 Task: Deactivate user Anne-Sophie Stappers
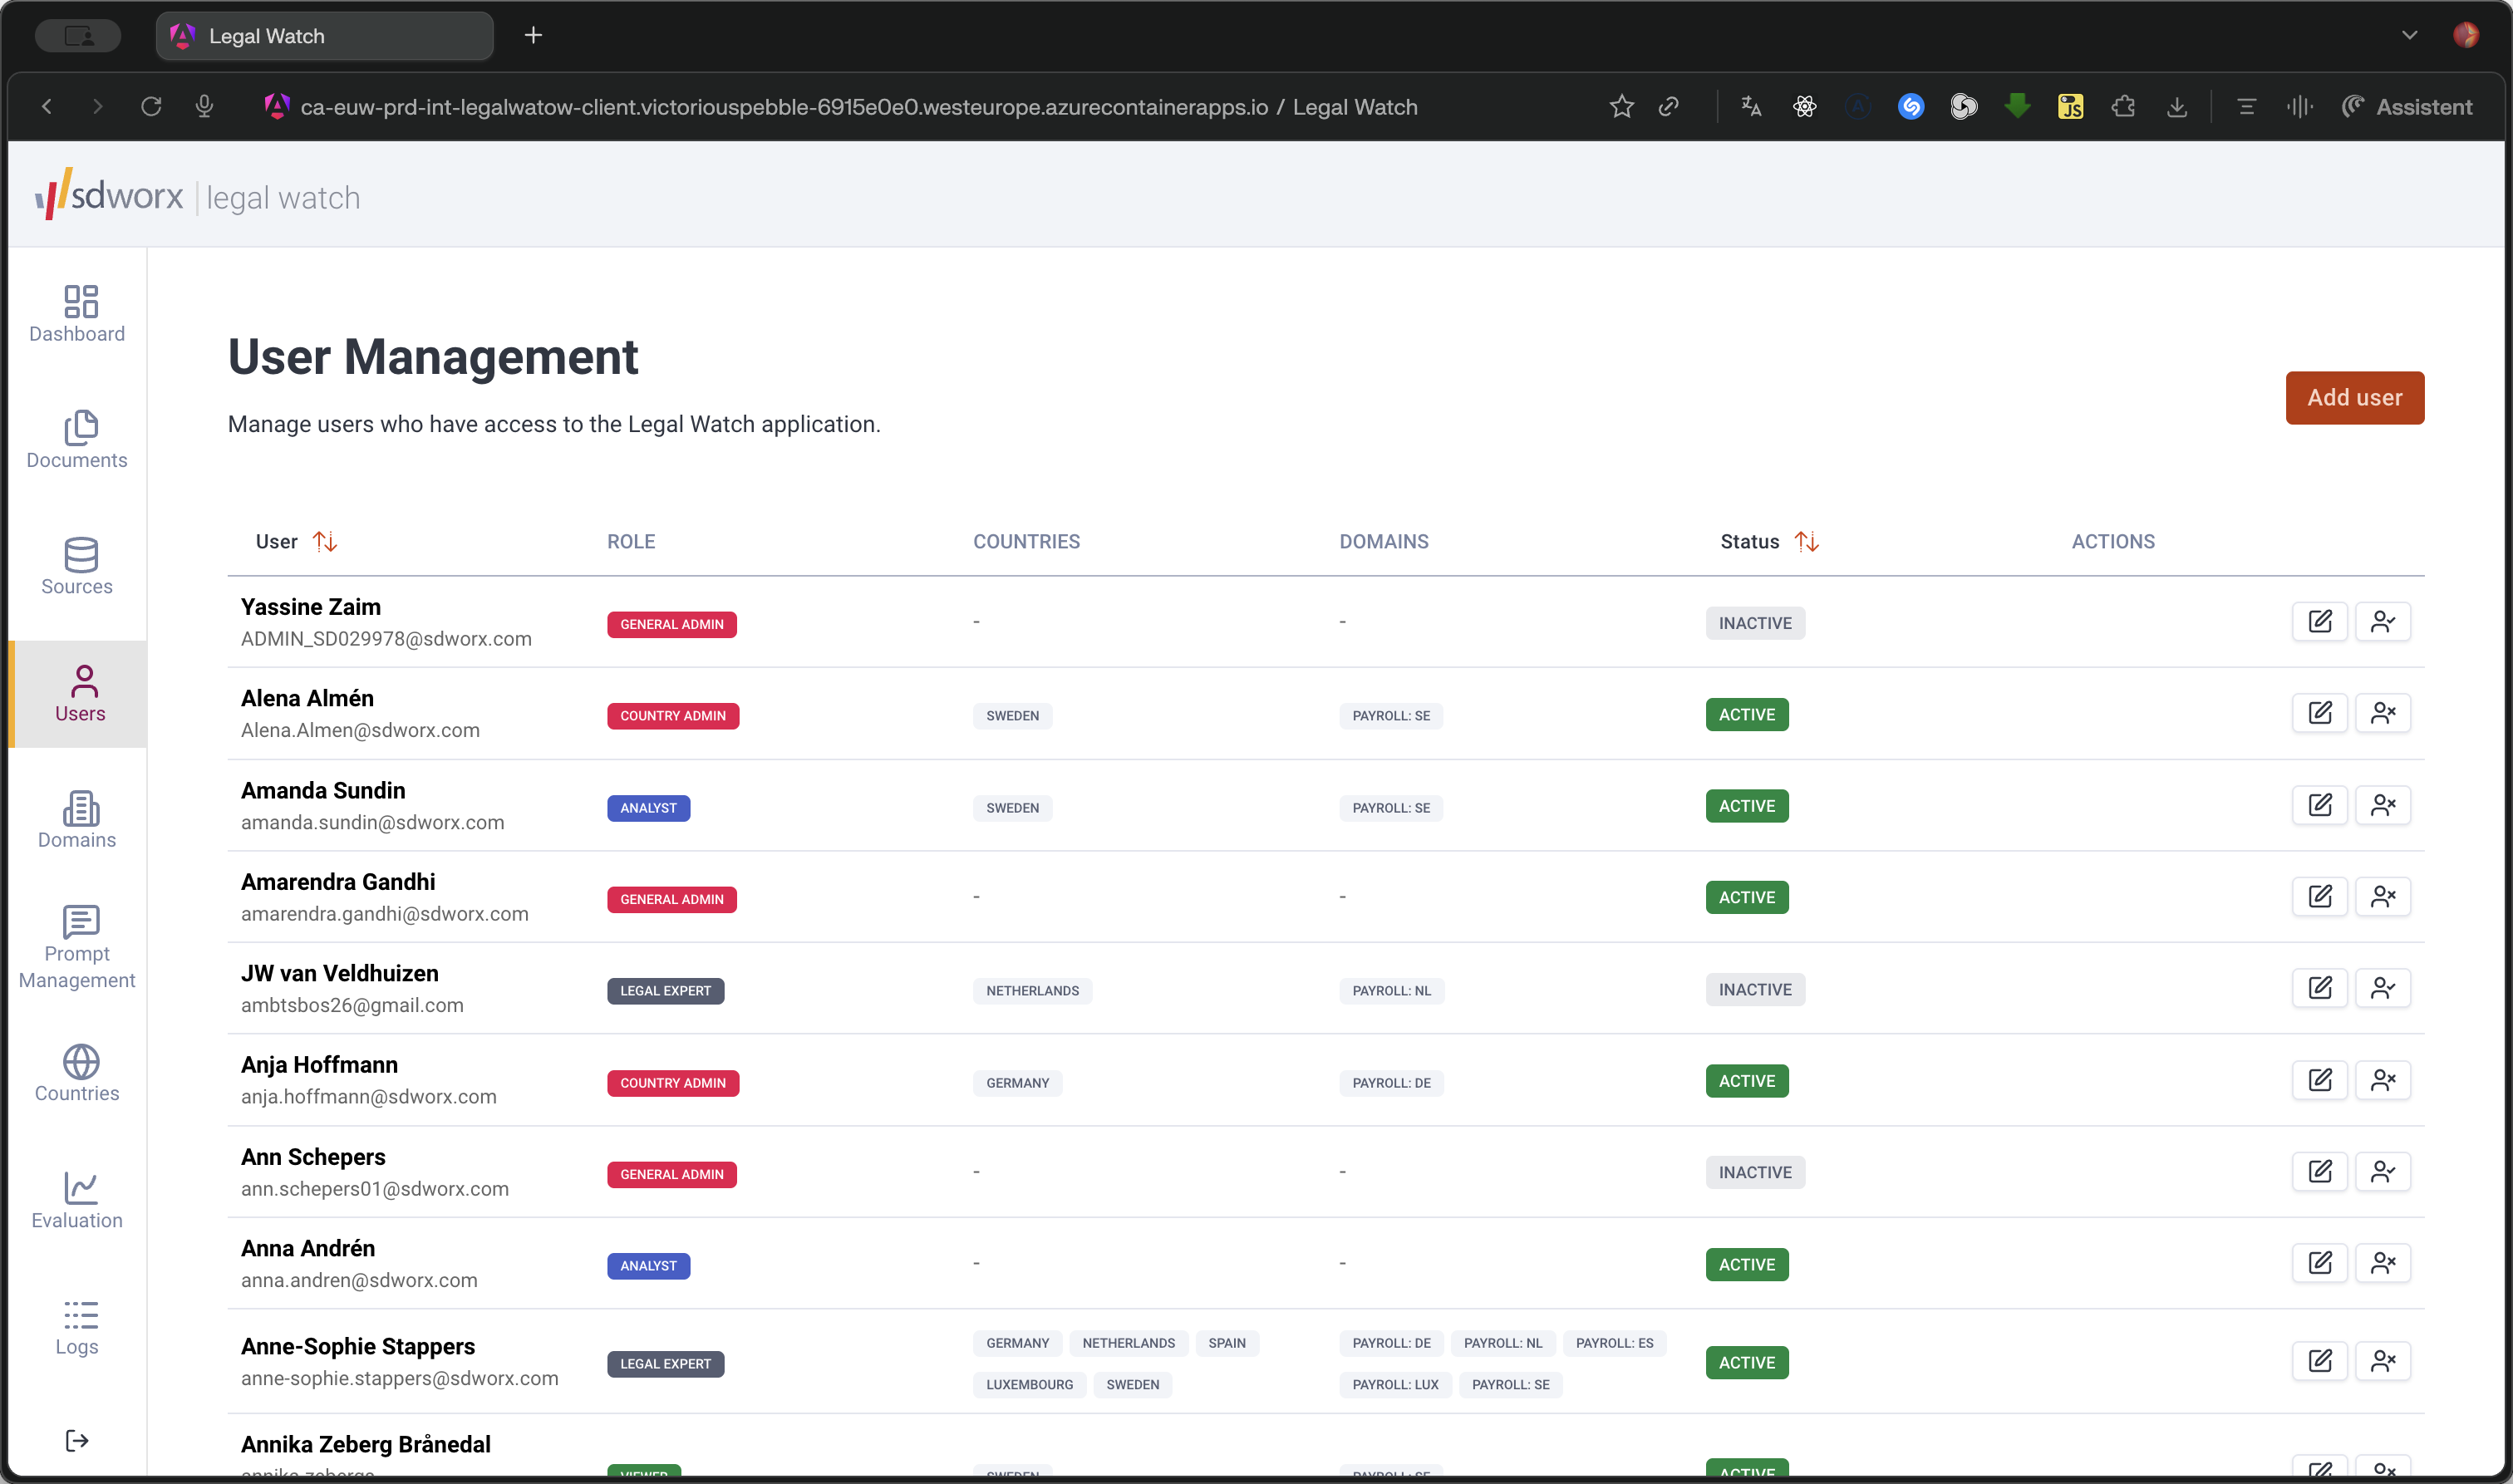tap(2383, 1361)
